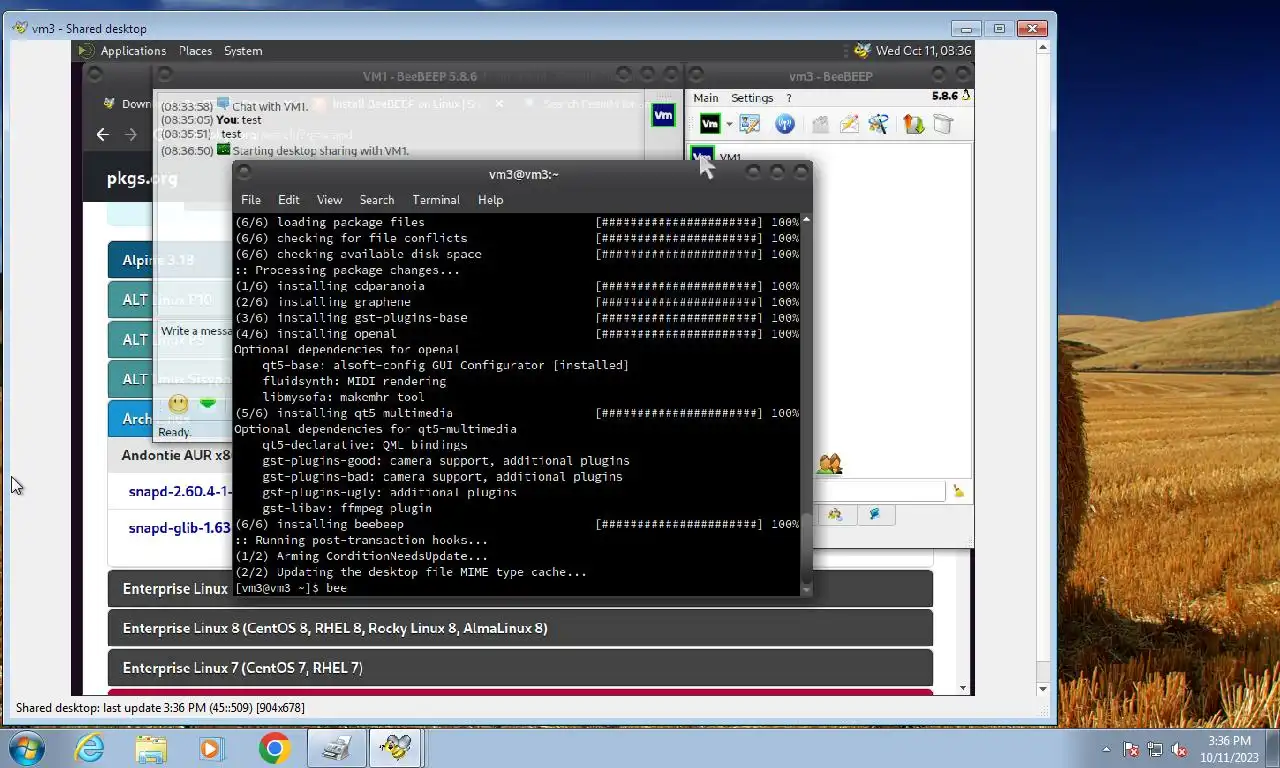The width and height of the screenshot is (1280, 768).
Task: Open Internet Explorer from the taskbar
Action: coord(89,748)
